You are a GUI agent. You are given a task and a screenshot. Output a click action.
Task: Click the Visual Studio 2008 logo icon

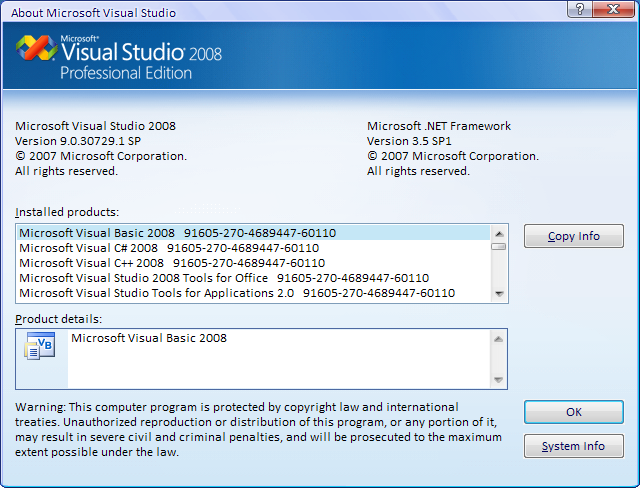tap(37, 48)
